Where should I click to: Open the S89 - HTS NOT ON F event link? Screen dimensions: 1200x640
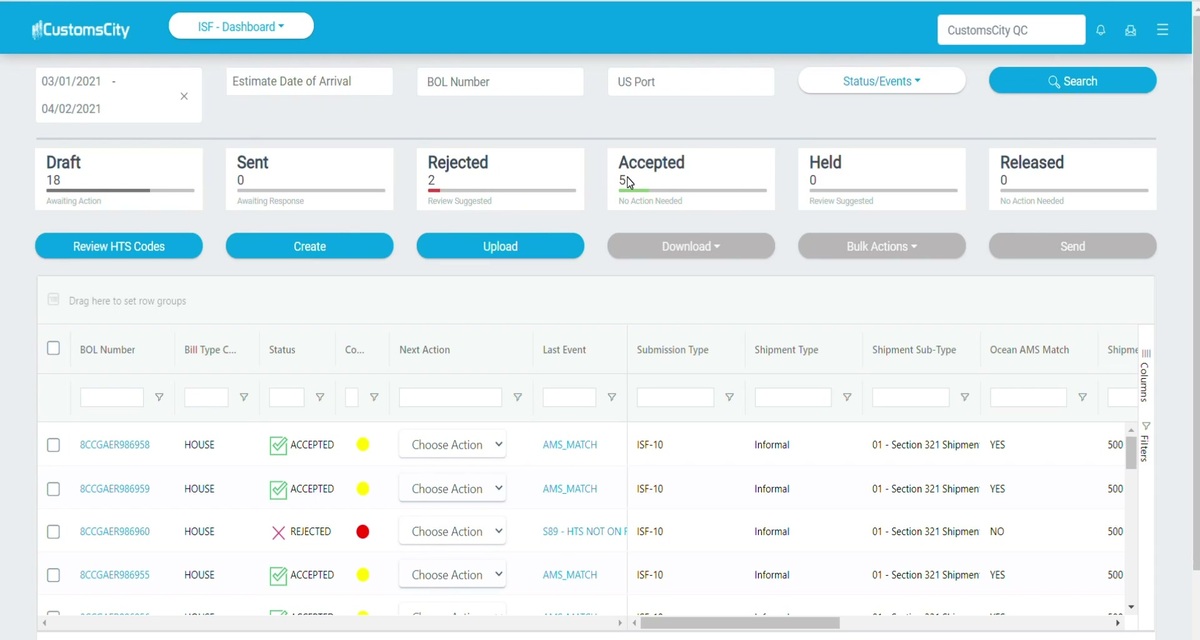click(x=585, y=532)
